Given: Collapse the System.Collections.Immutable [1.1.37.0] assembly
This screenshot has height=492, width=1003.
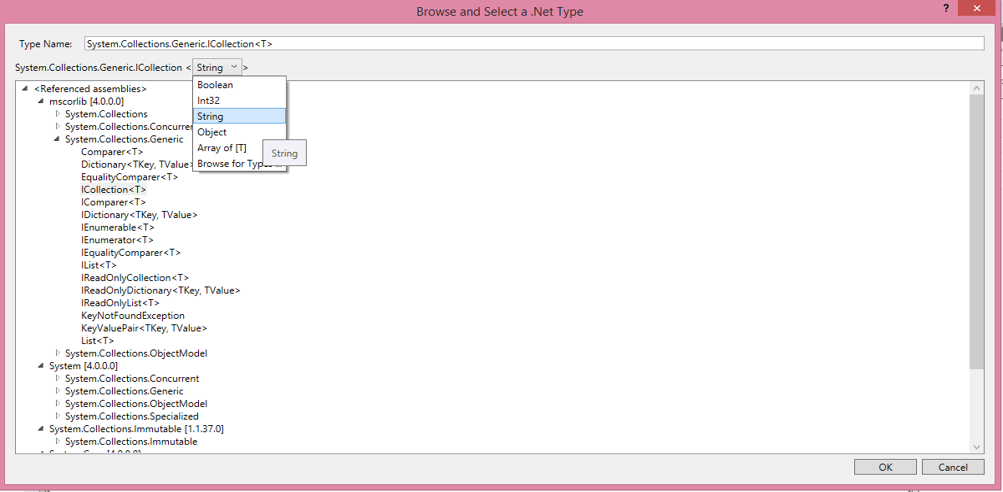Looking at the screenshot, I should pos(41,429).
